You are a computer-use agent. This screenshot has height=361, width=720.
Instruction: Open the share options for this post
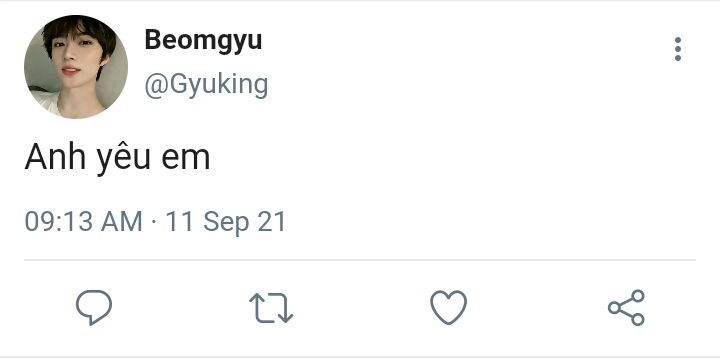coord(626,307)
